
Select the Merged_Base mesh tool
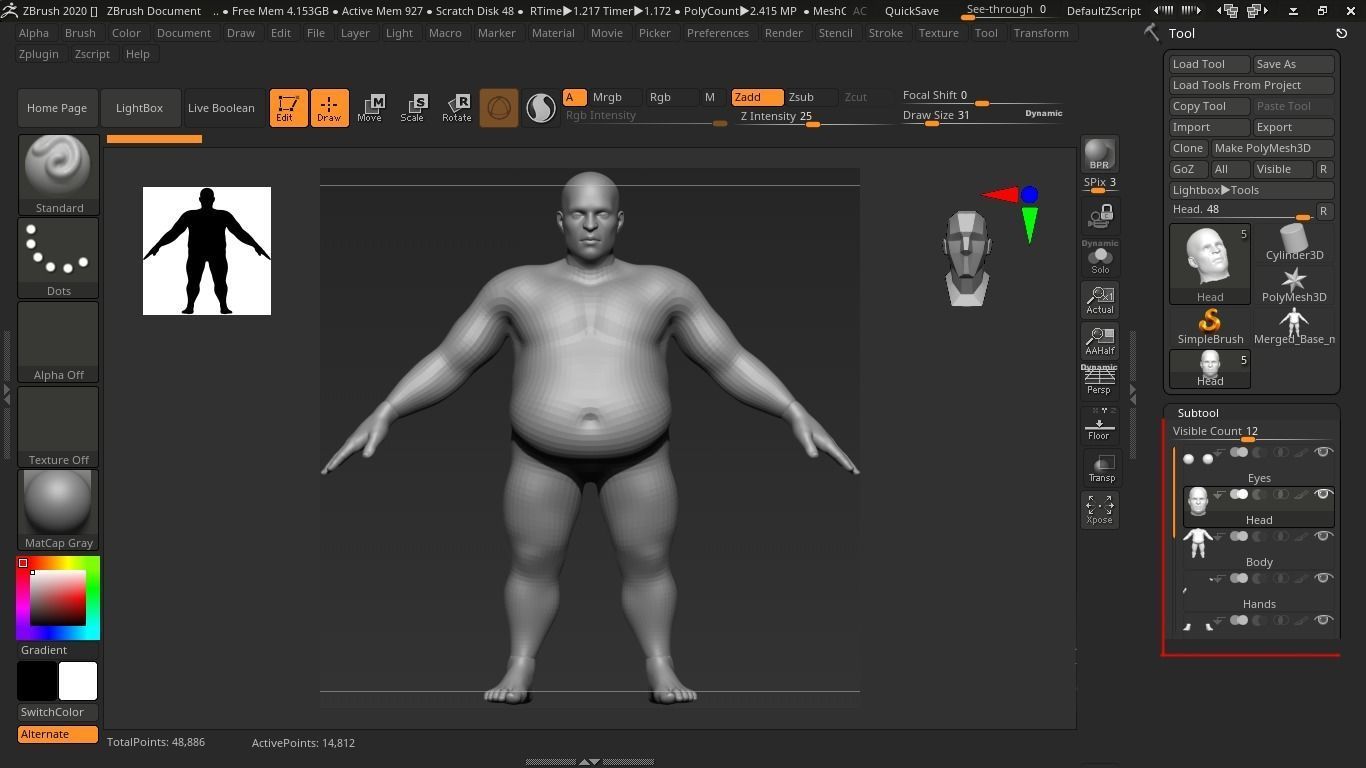1294,326
